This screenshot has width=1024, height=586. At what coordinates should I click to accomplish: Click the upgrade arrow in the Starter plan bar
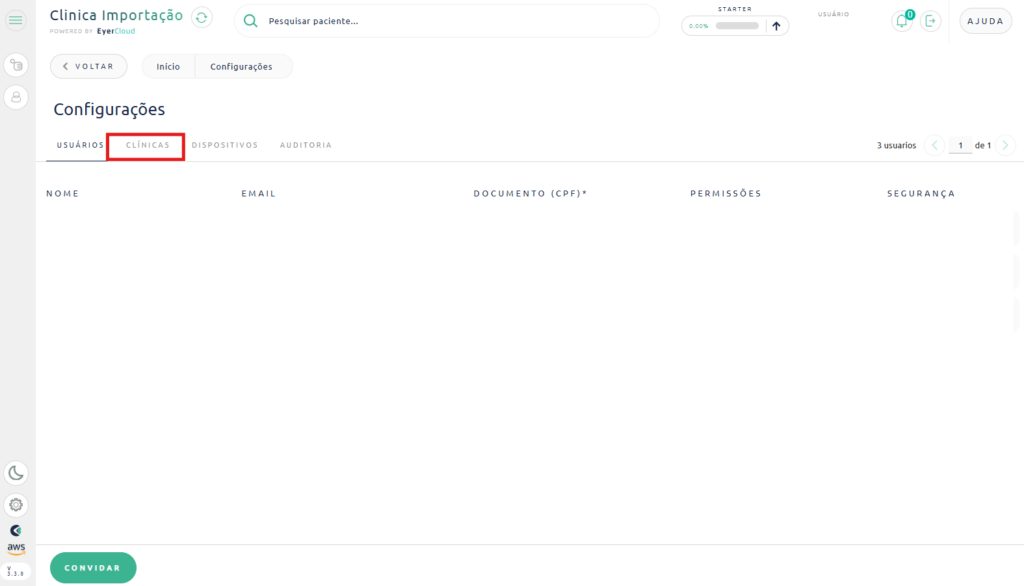coord(776,26)
